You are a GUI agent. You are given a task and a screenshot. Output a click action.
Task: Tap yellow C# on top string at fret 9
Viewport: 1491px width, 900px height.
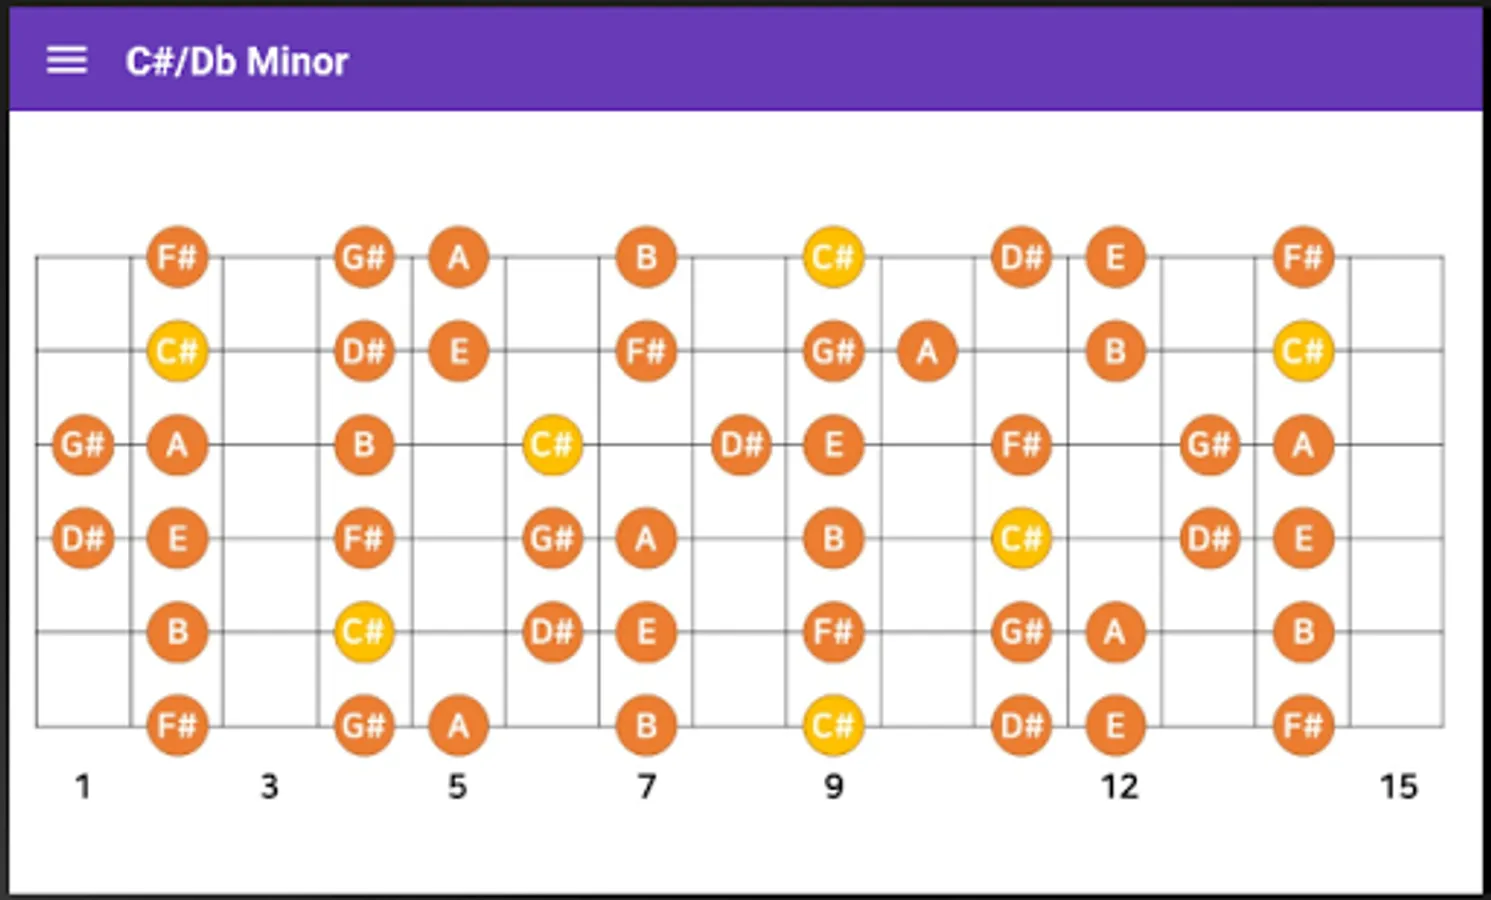833,257
